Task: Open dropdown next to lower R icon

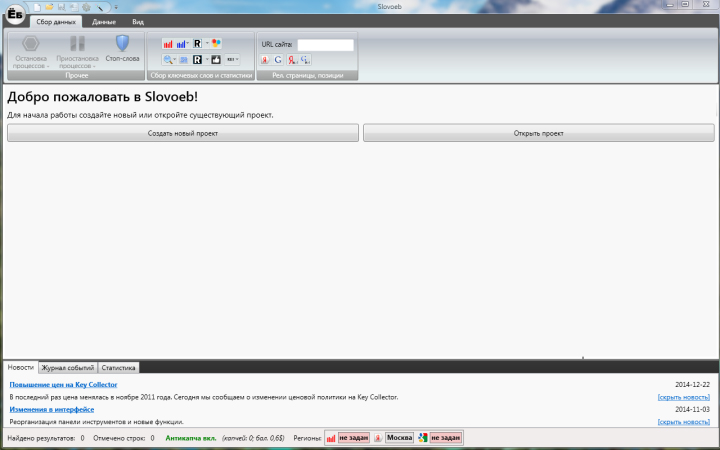Action: 207,59
